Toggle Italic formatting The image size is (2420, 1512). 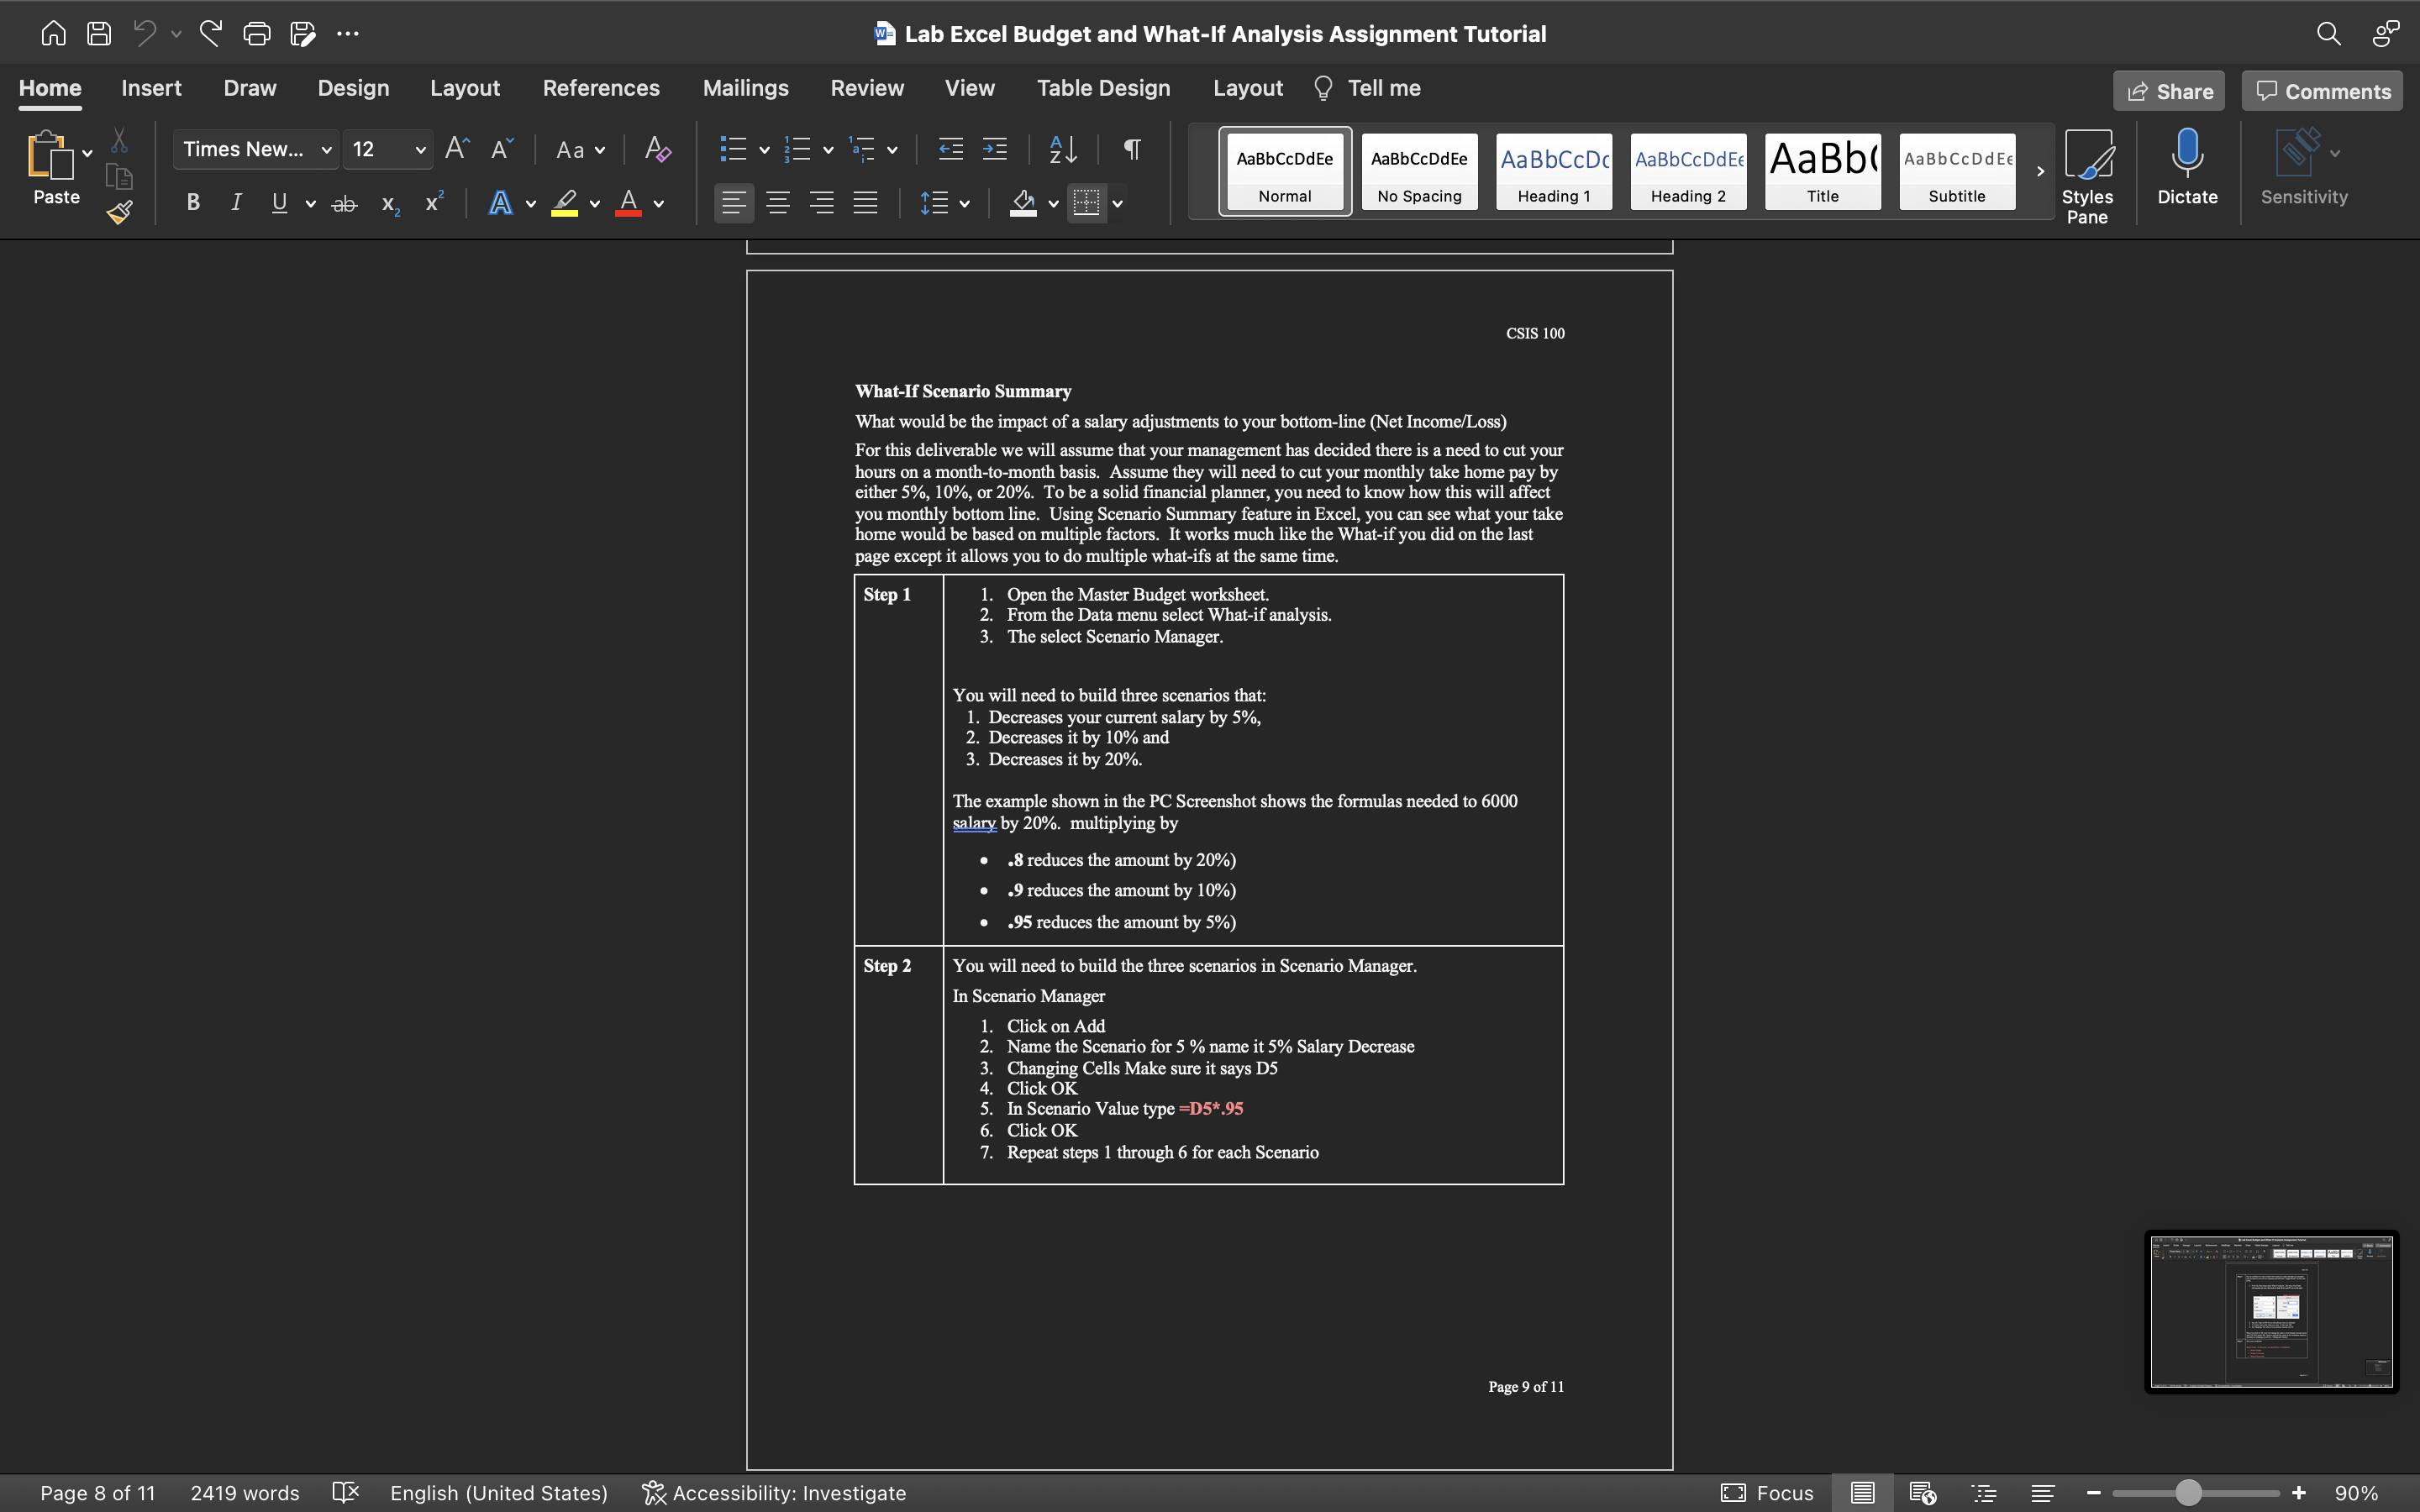point(236,203)
